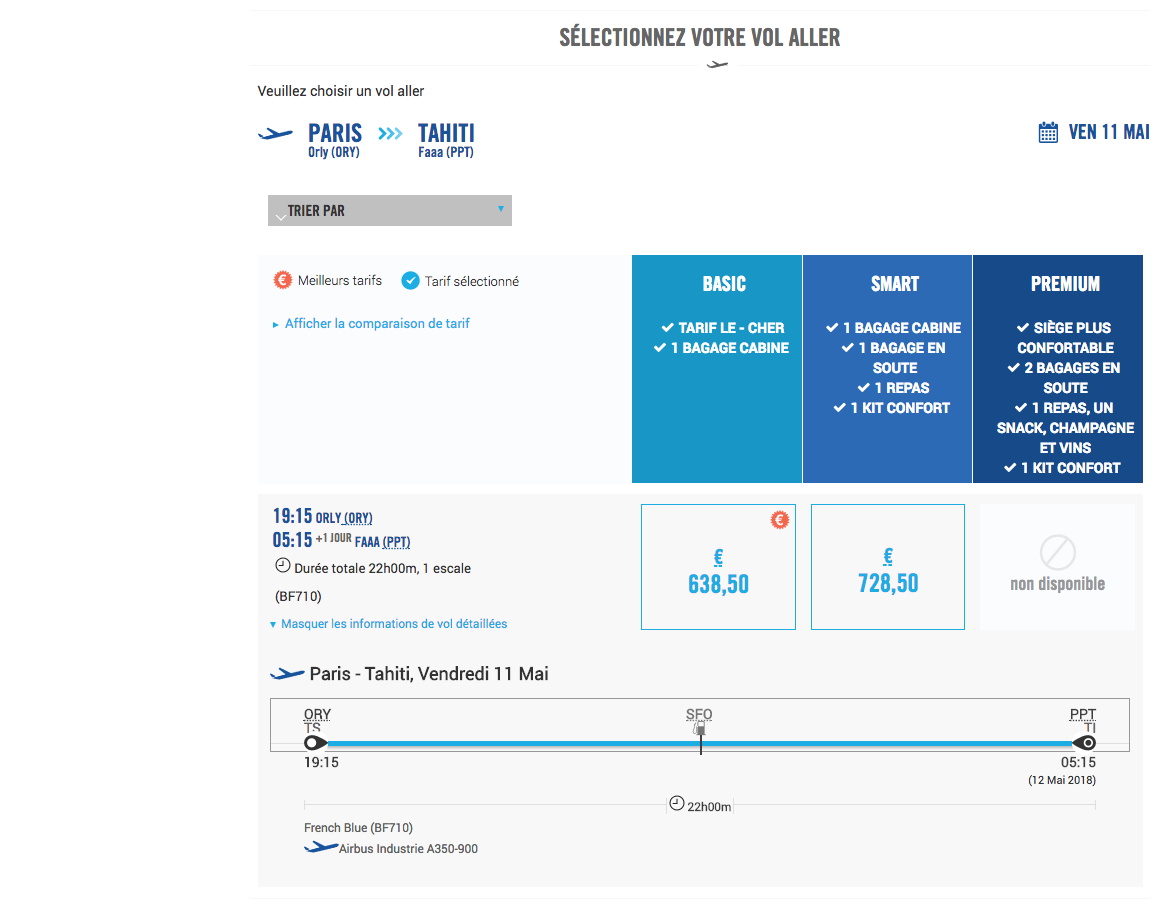
Task: Expand Afficher la comparaison de tarif
Action: coord(377,324)
